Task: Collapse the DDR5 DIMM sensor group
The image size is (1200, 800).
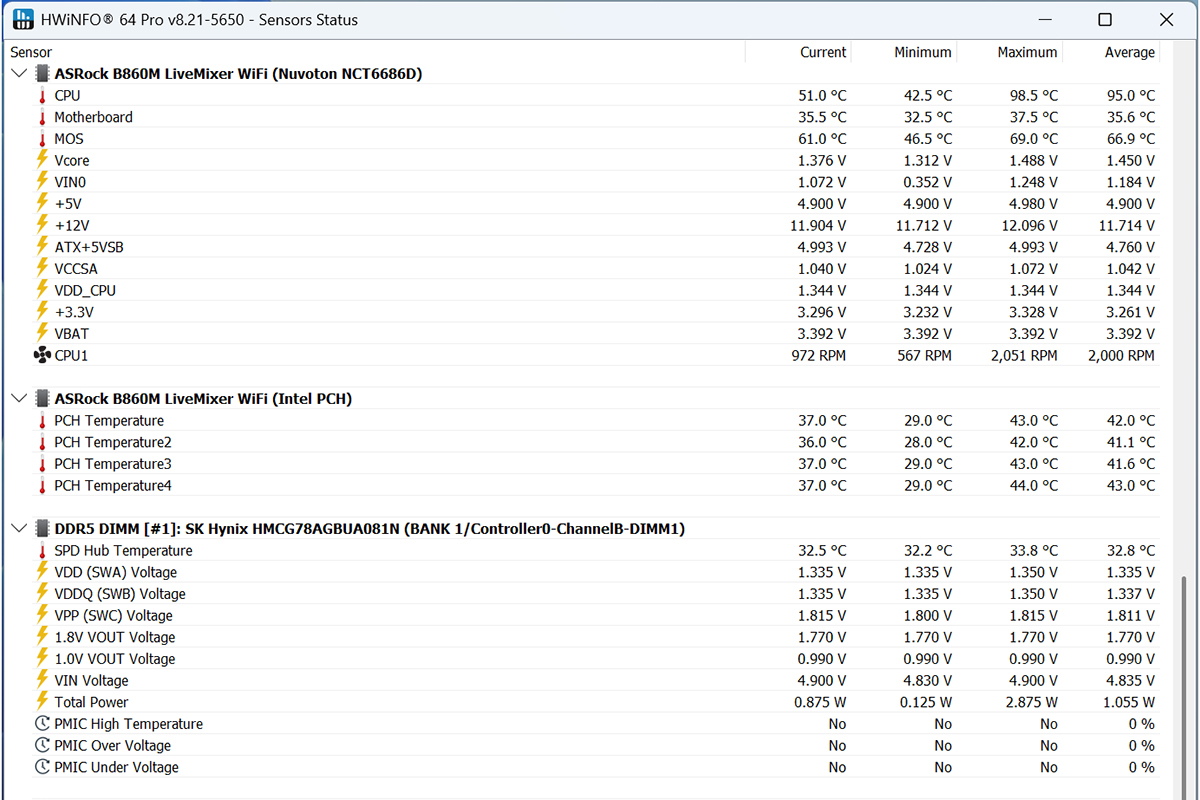Action: click(x=19, y=529)
